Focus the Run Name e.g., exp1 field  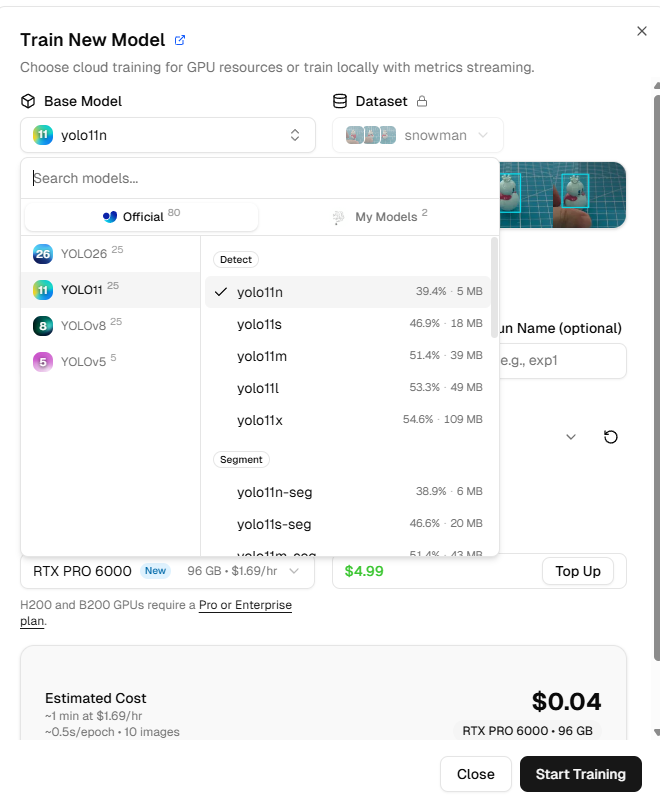point(562,361)
